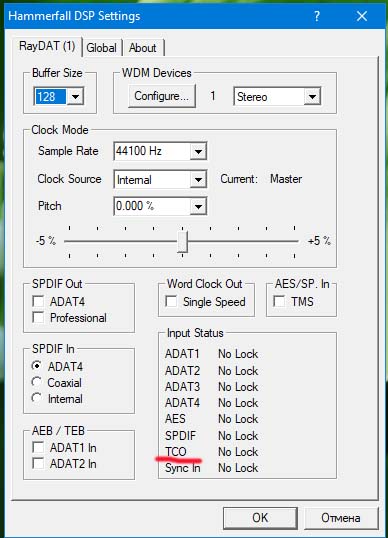
Task: Click the Current: Master clock text
Action: click(261, 179)
